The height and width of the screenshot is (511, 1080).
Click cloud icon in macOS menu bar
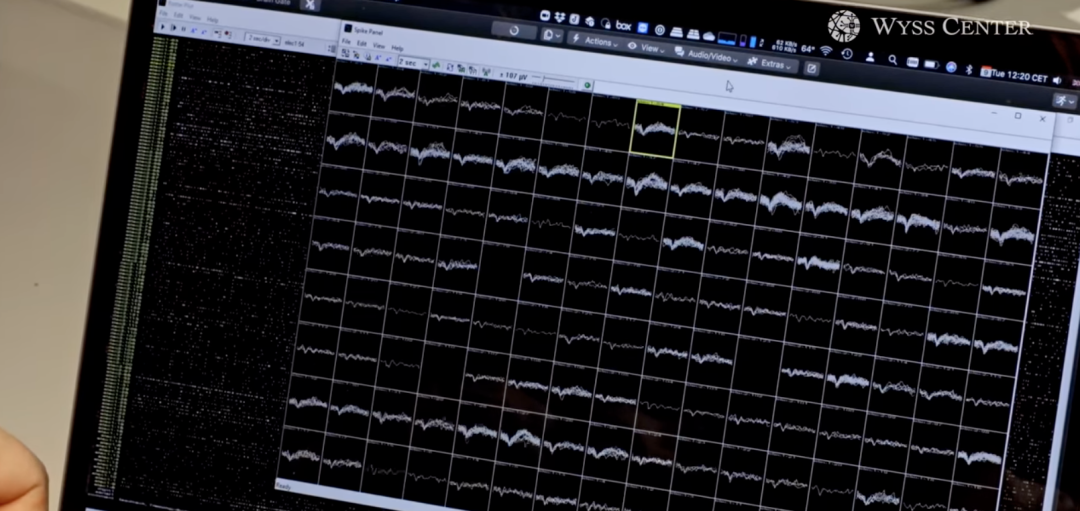pyautogui.click(x=709, y=36)
